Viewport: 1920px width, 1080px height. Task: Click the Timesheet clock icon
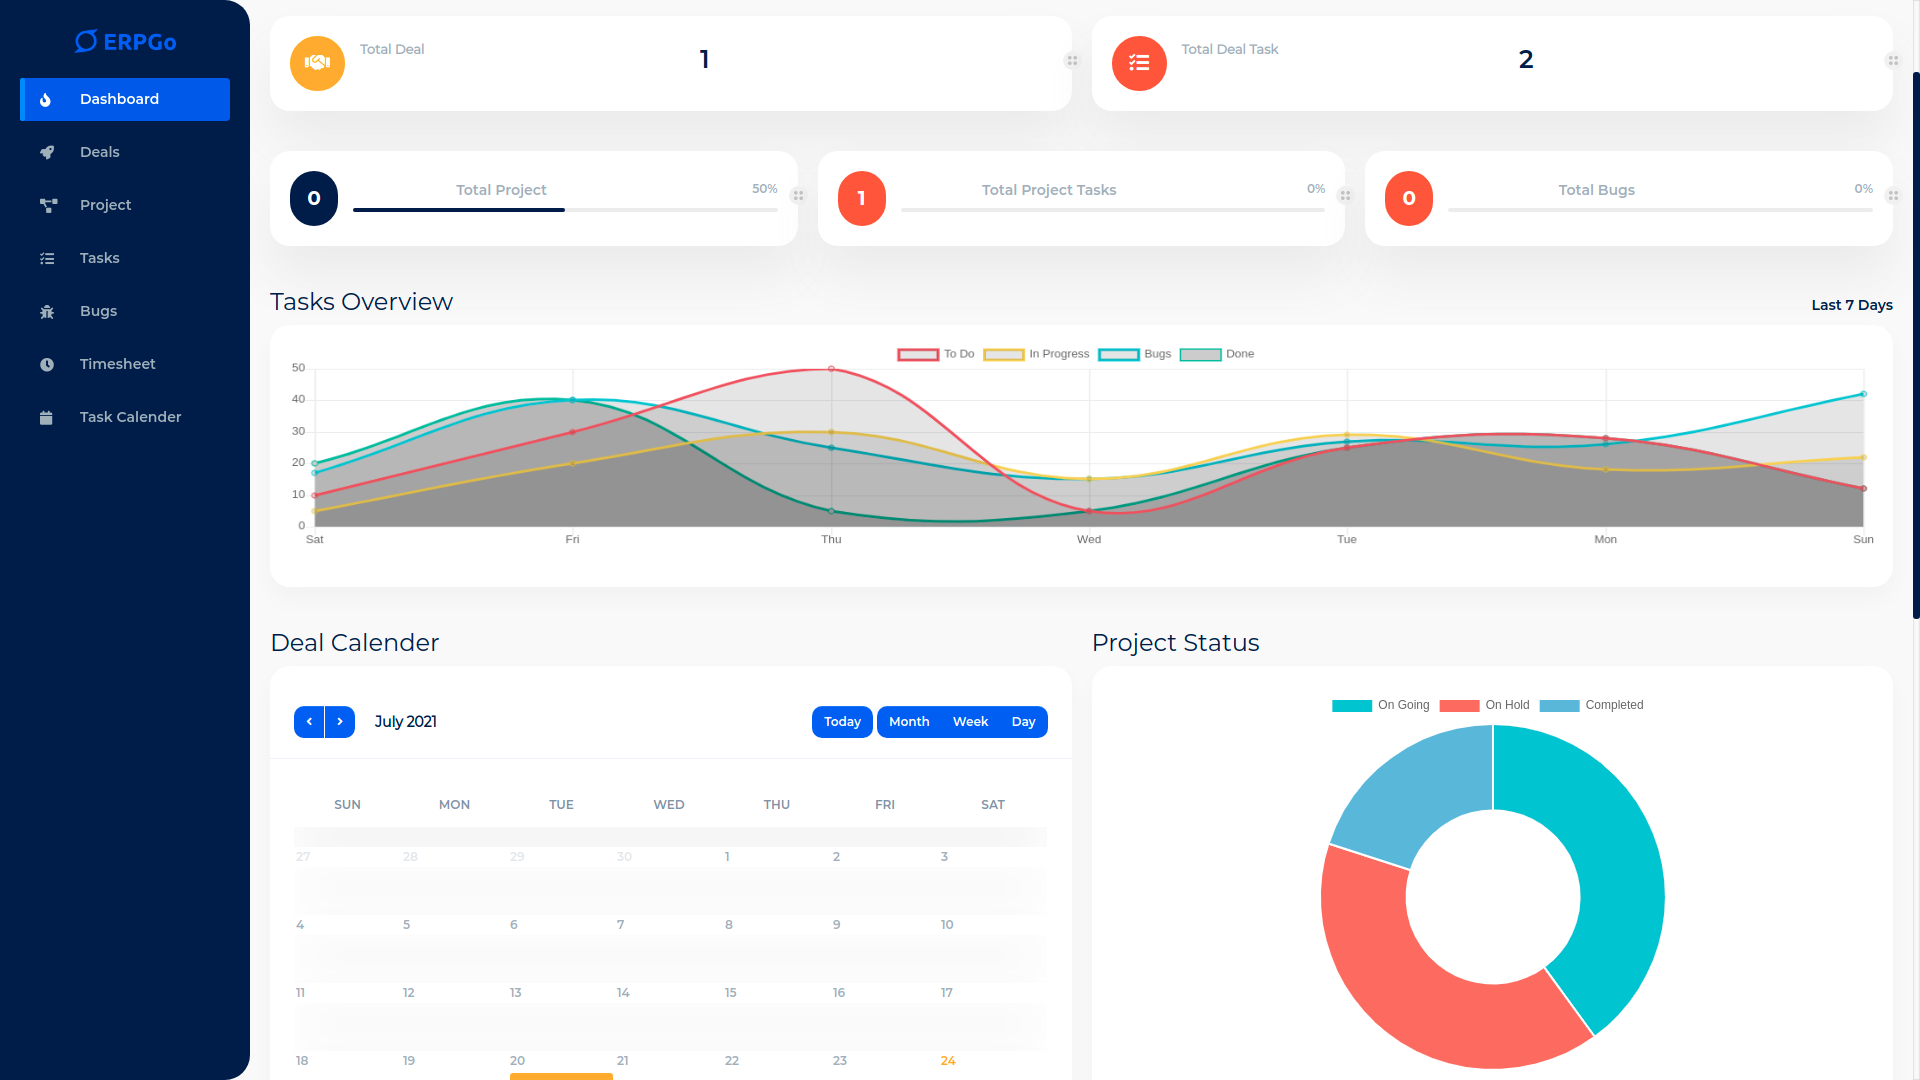coord(47,364)
